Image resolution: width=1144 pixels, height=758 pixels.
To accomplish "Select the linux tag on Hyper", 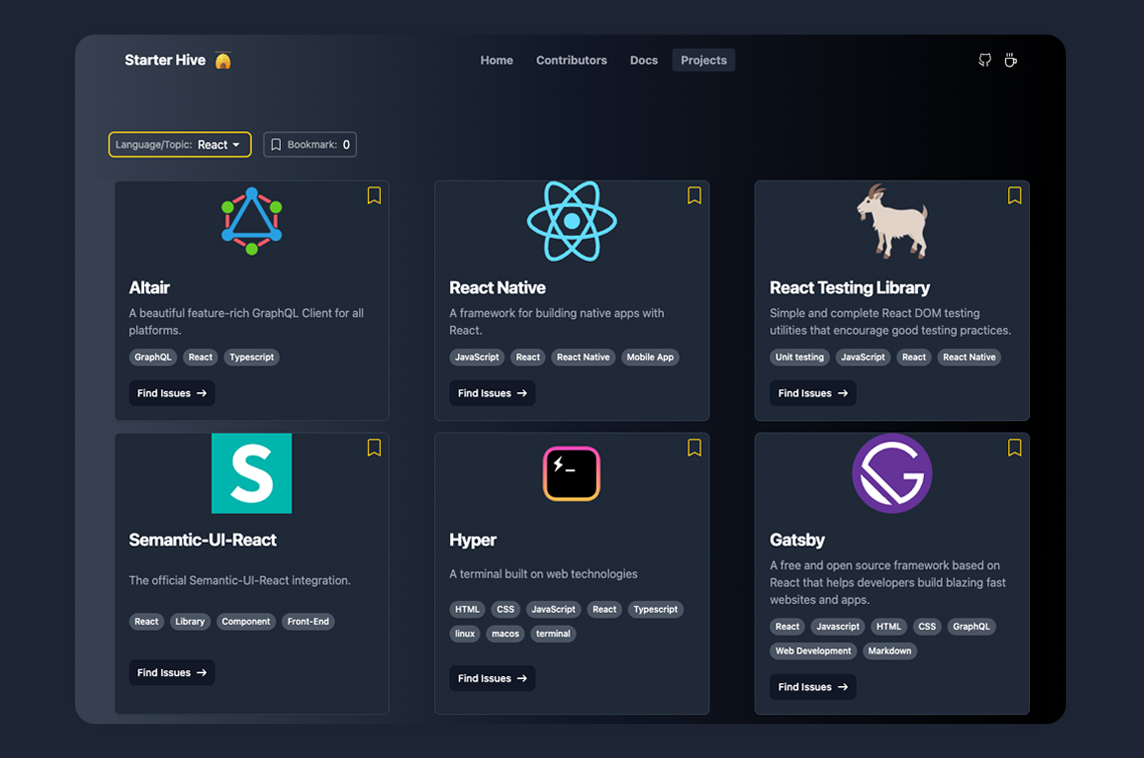I will click(x=465, y=633).
